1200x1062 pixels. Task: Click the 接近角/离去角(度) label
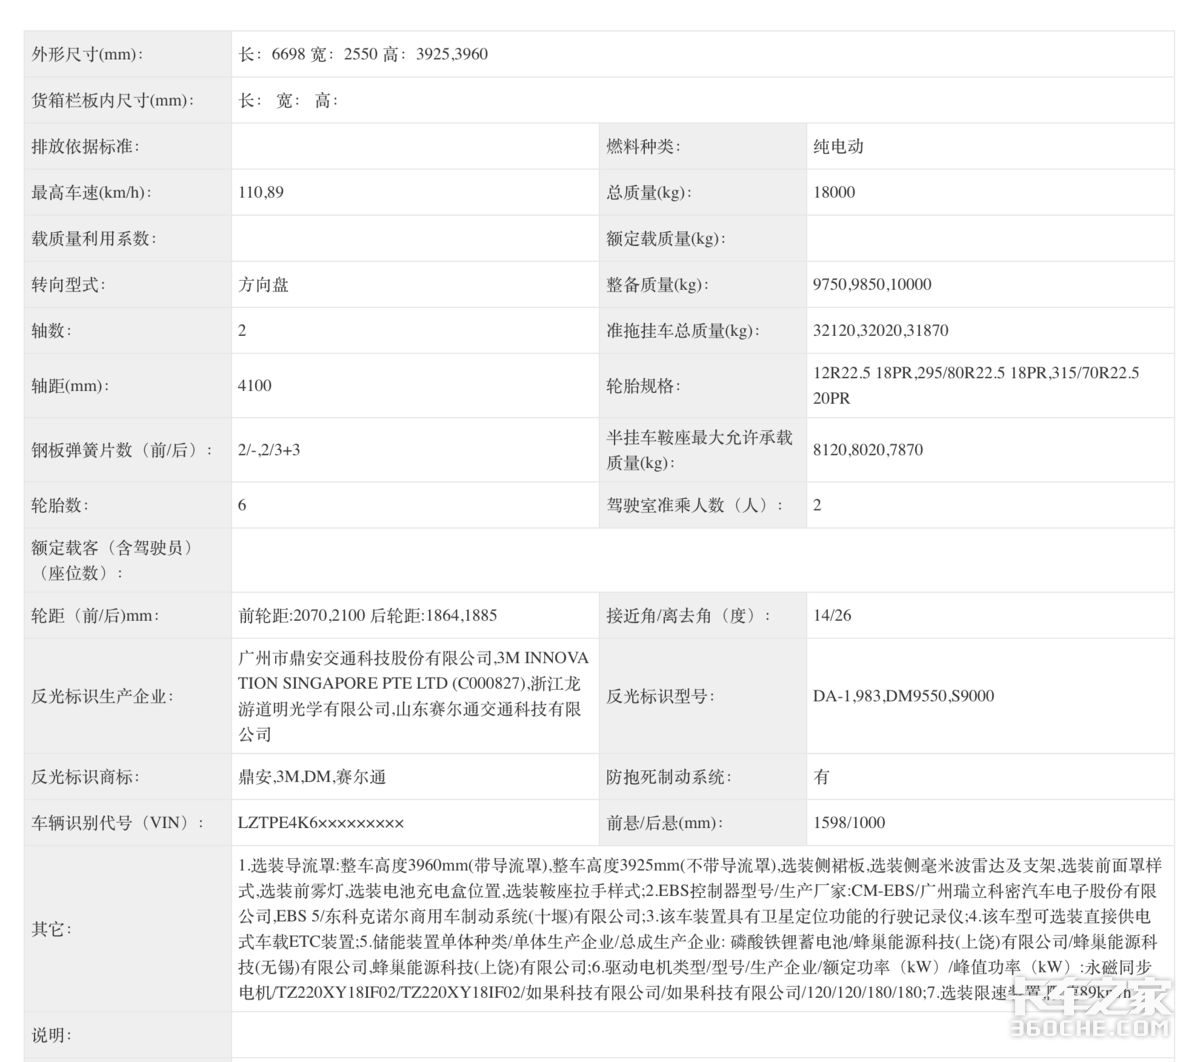pos(689,615)
